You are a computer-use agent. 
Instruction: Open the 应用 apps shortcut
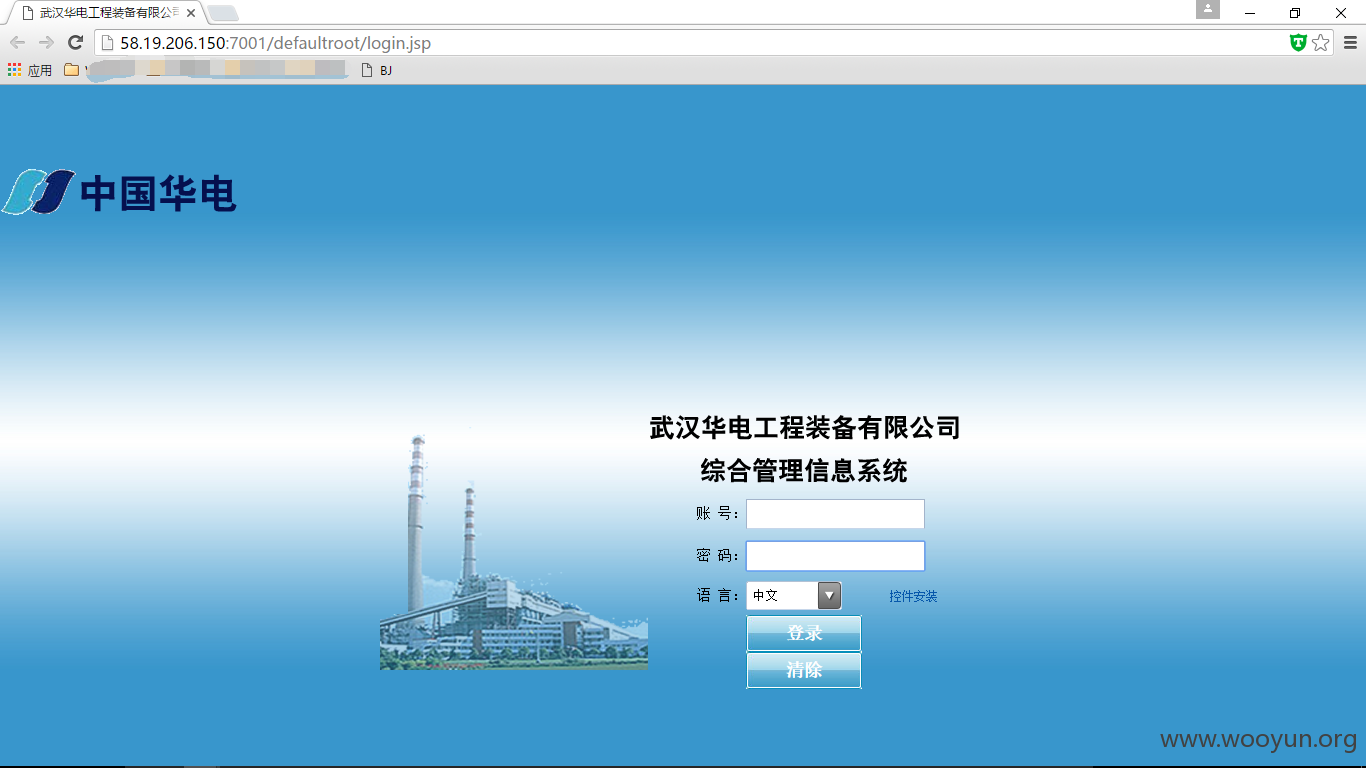click(30, 70)
